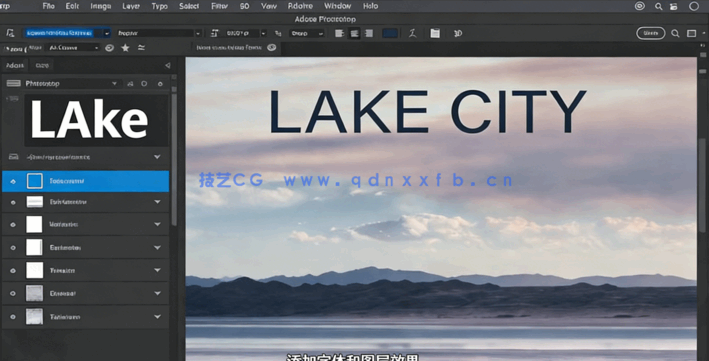This screenshot has width=709, height=361.
Task: Open the File menu
Action: click(x=48, y=6)
